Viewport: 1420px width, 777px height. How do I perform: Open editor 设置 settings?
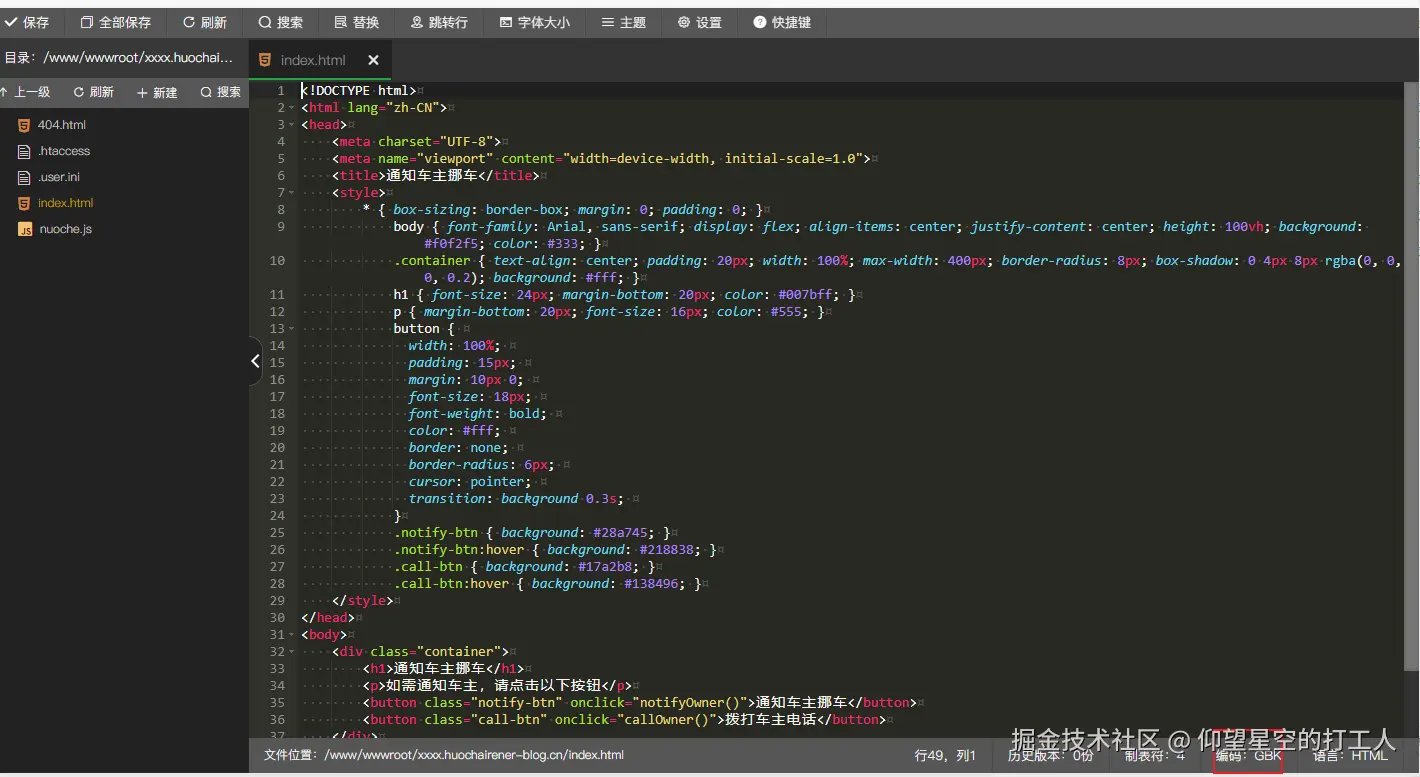click(700, 22)
